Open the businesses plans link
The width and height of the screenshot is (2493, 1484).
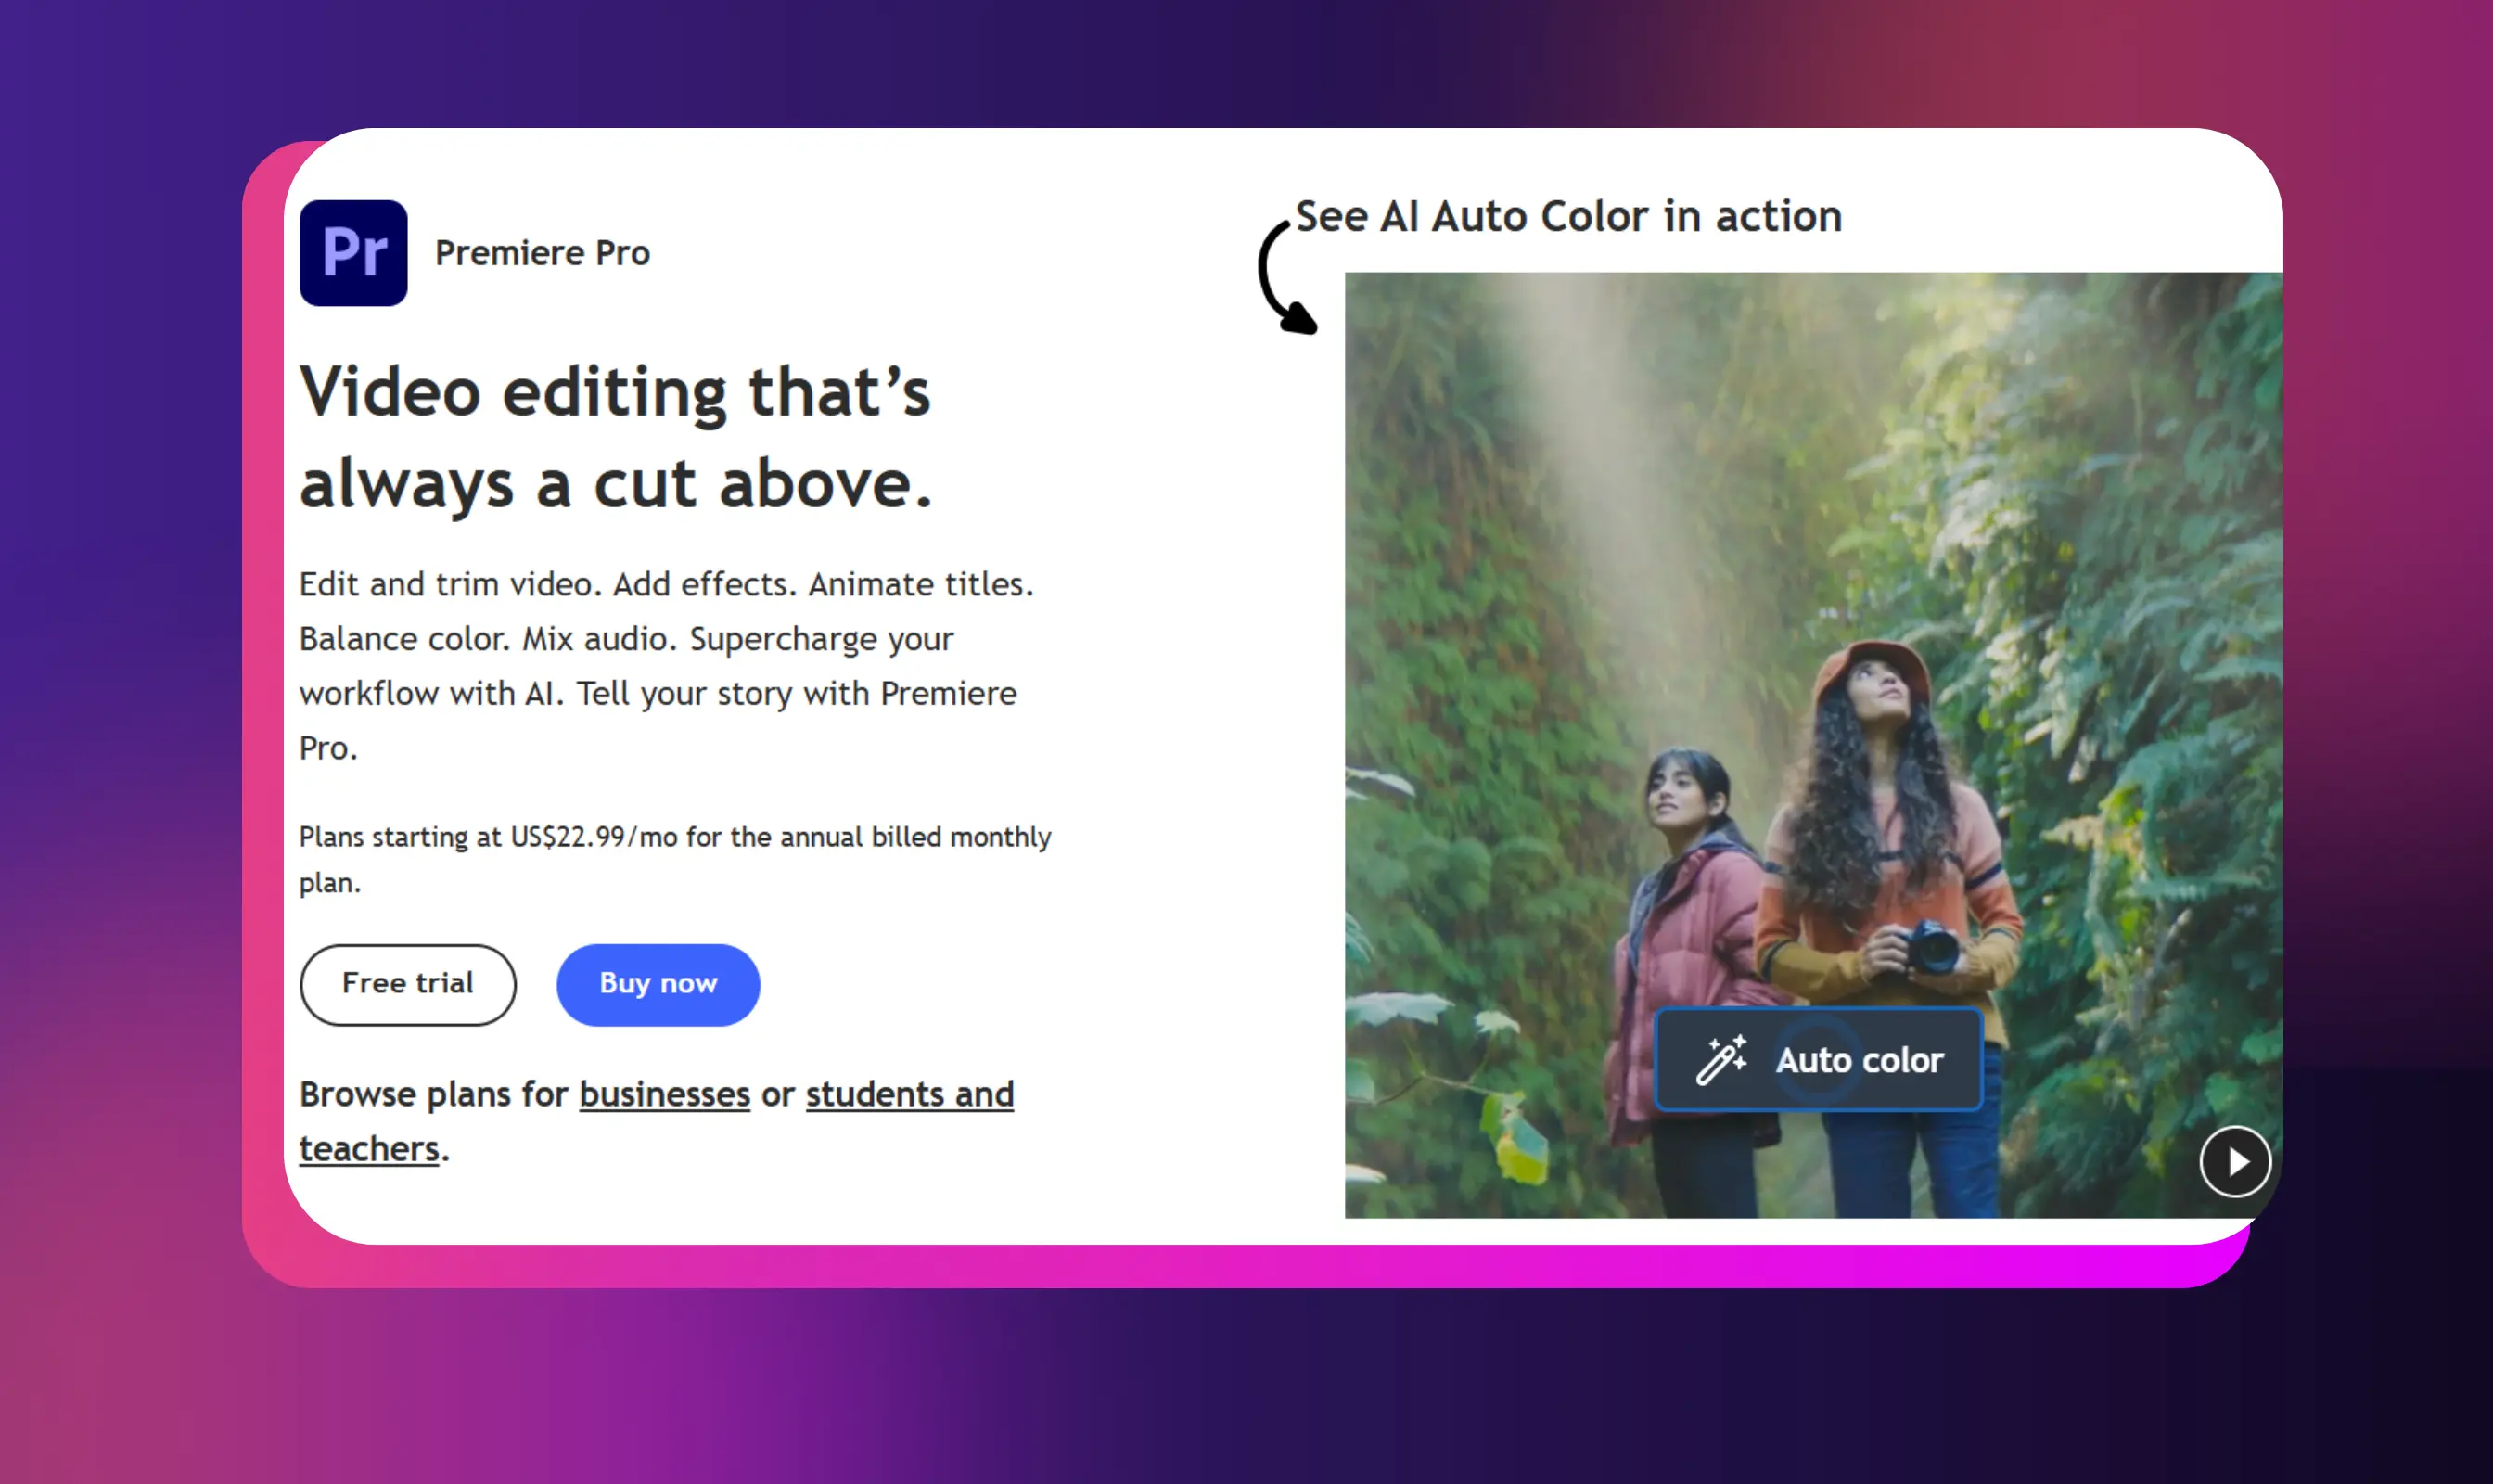tap(664, 1094)
